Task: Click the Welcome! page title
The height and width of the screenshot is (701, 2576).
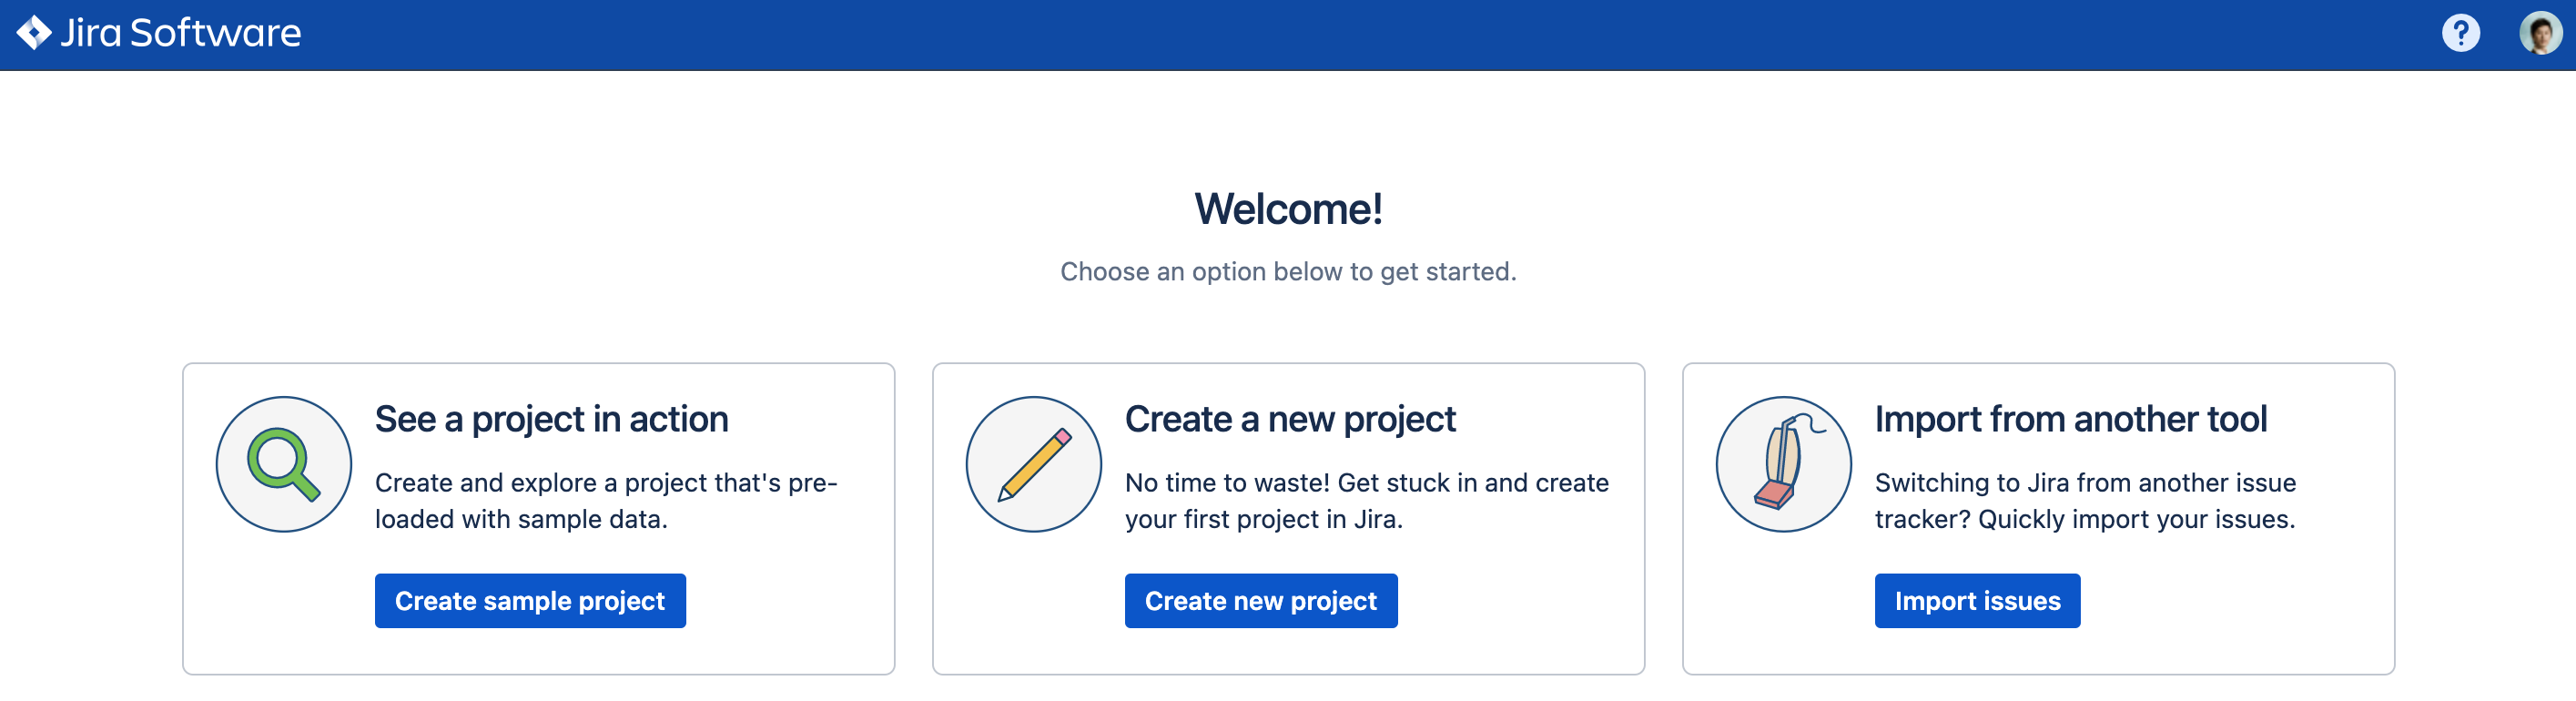Action: point(1288,209)
